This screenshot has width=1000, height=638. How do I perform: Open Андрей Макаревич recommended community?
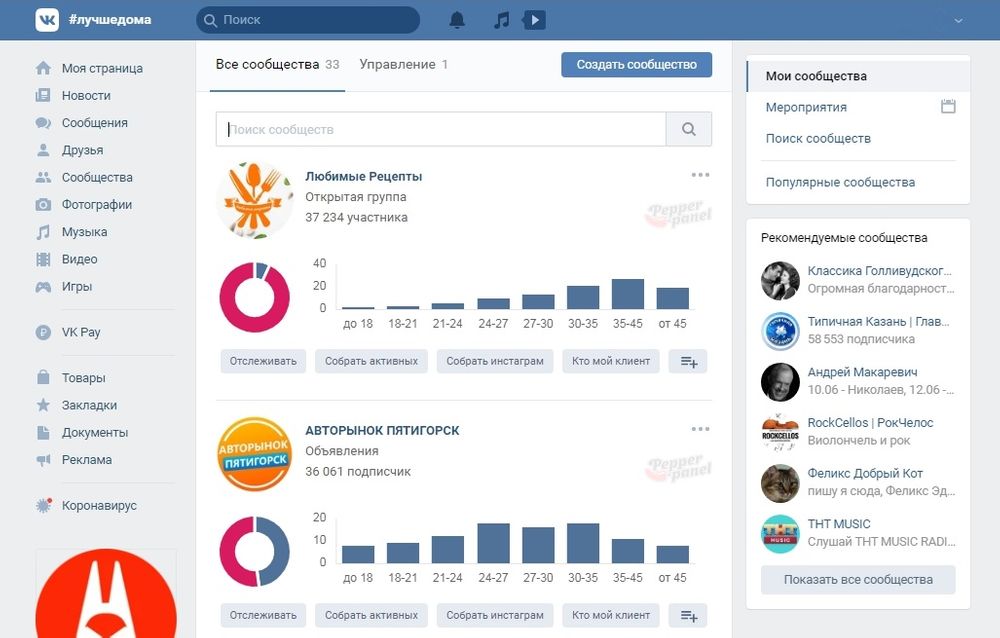point(858,382)
